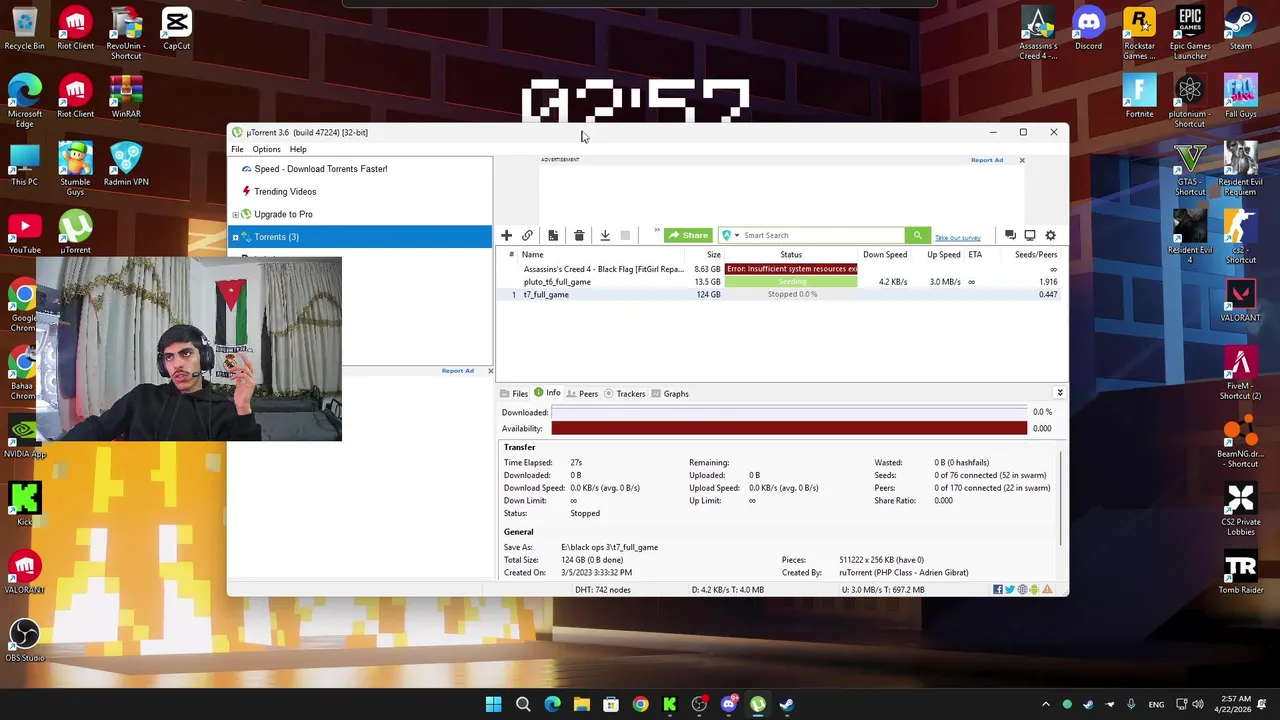
Task: Close the sidebar advertisement
Action: (490, 371)
